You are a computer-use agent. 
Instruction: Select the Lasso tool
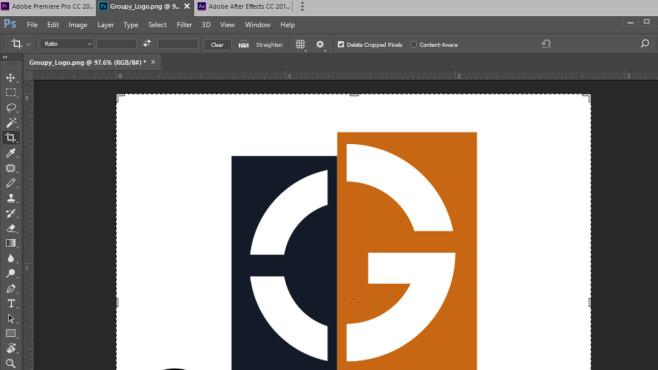(x=10, y=108)
